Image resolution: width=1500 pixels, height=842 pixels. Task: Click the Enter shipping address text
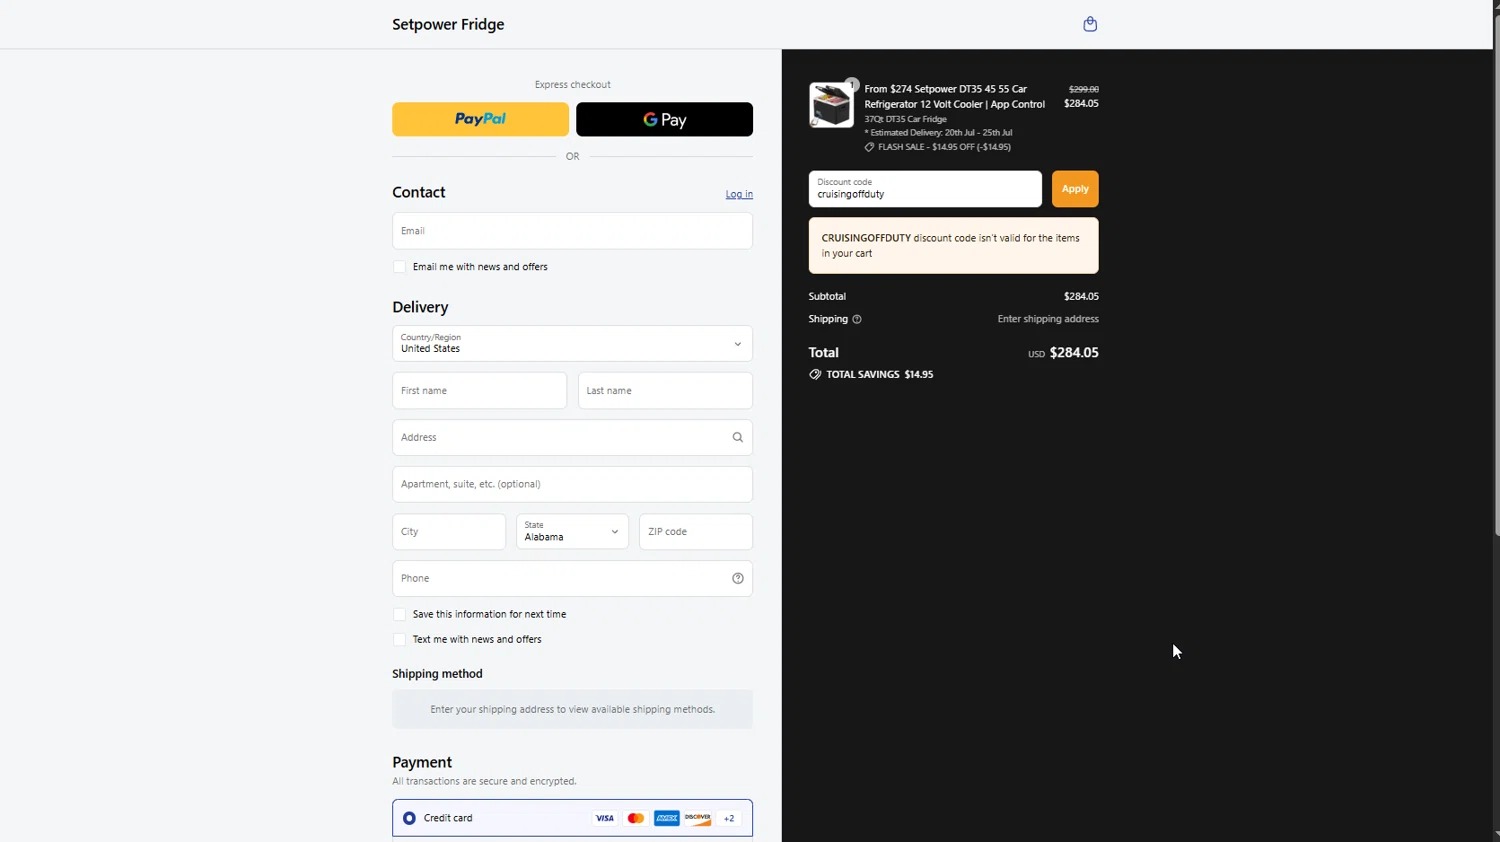[1048, 319]
